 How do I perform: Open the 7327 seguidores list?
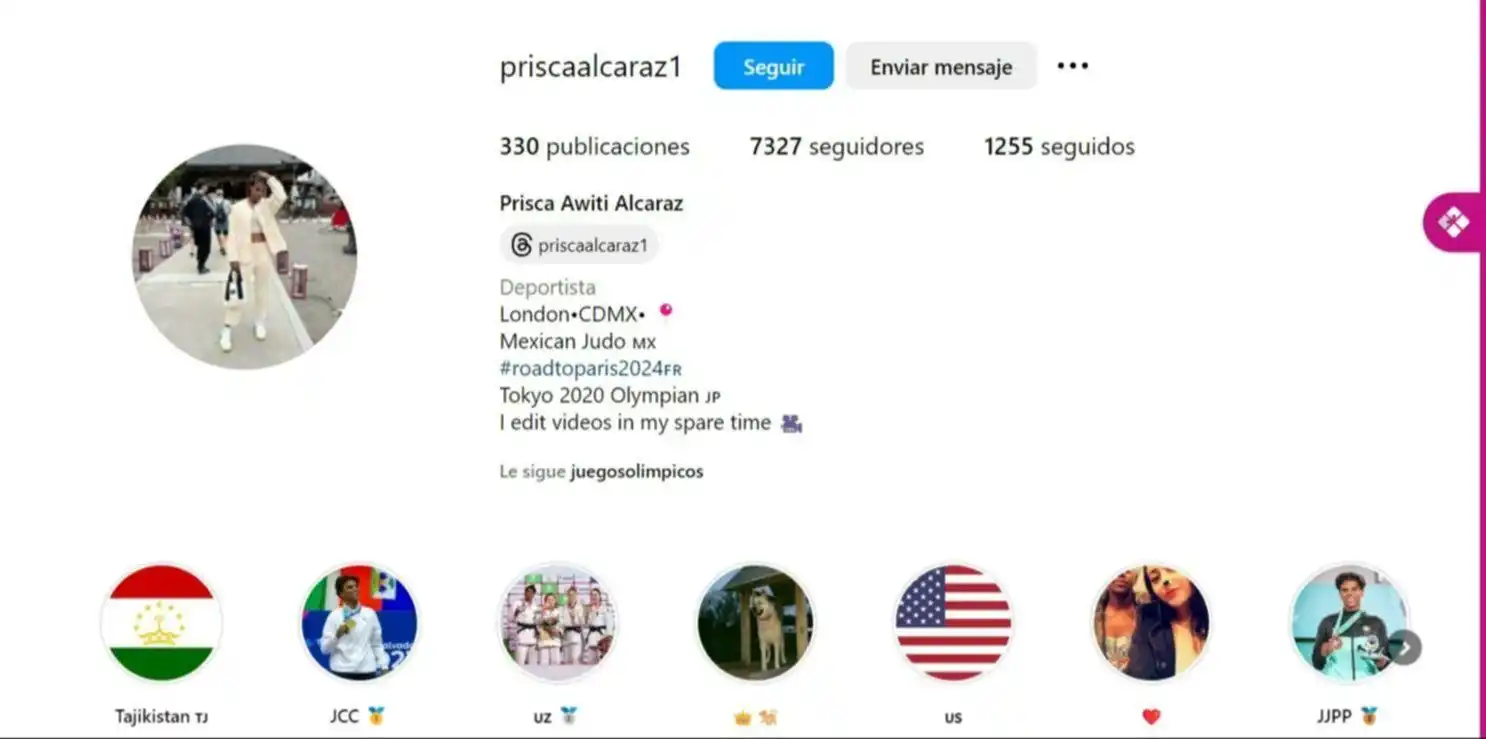[837, 147]
